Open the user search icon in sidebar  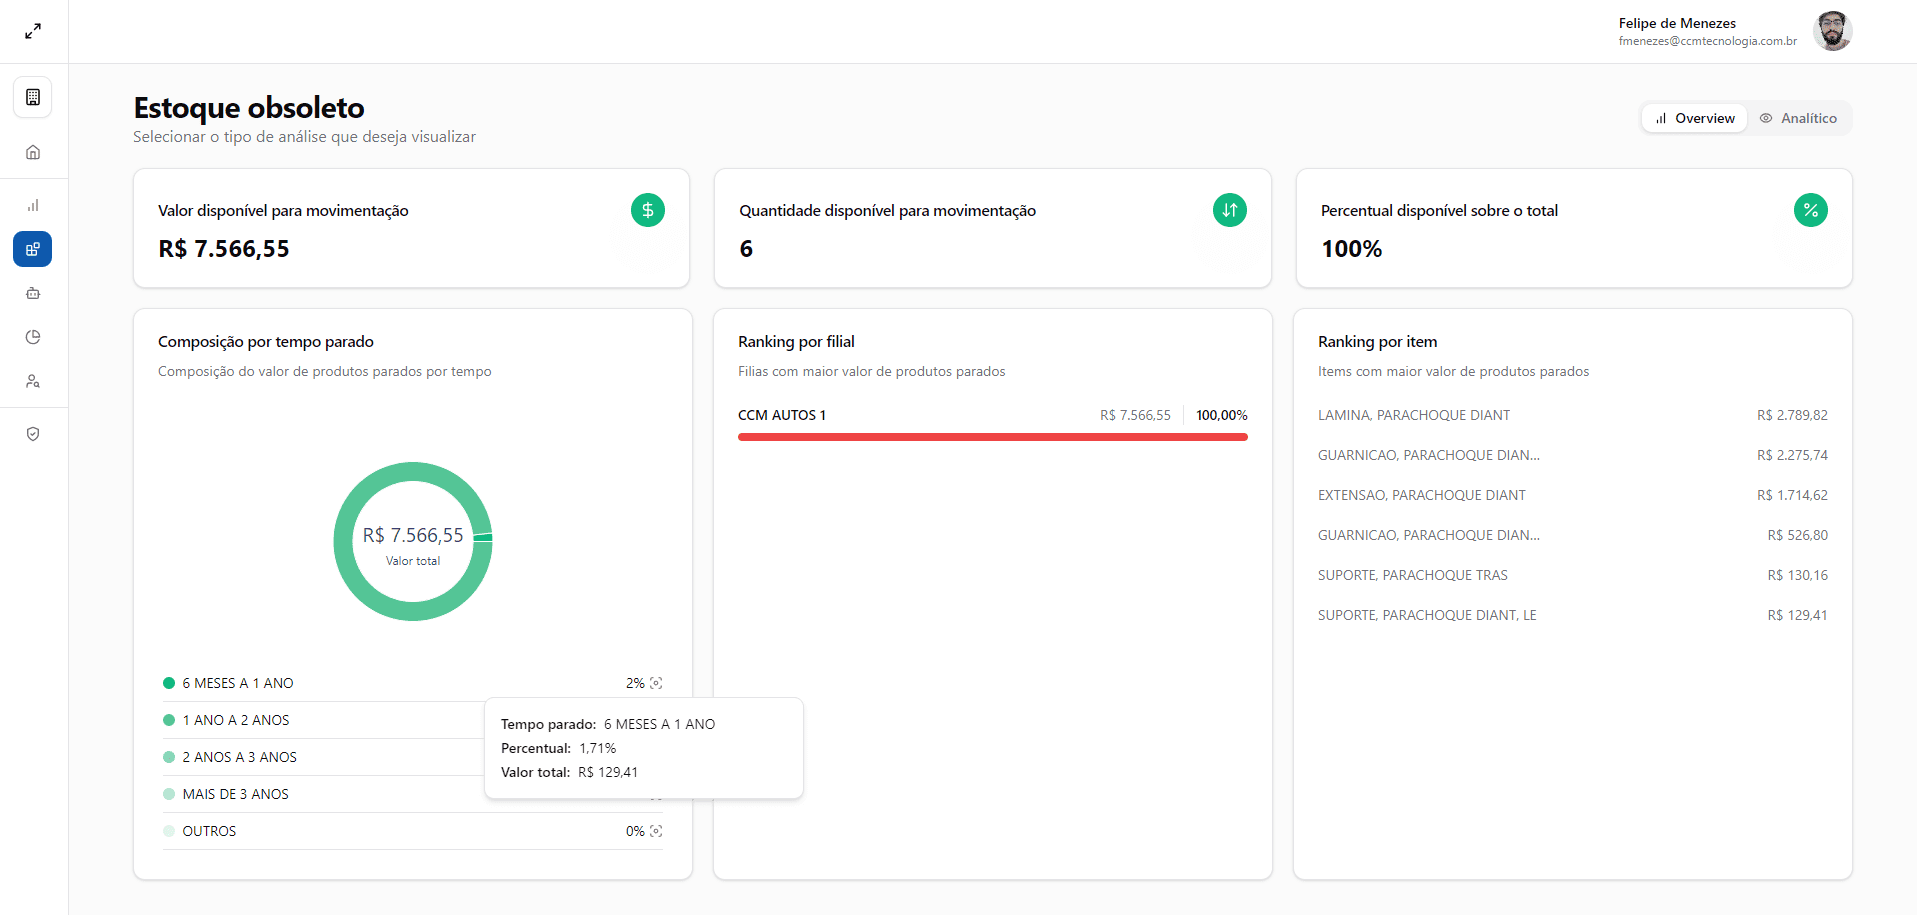(x=33, y=381)
